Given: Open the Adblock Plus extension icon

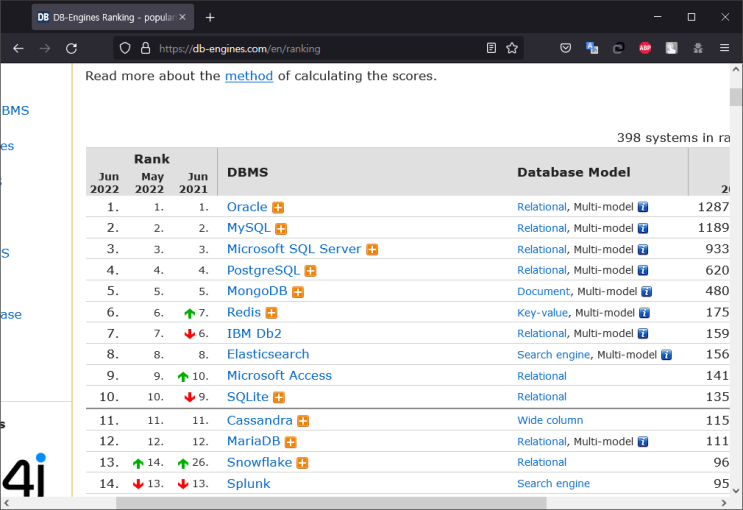Looking at the screenshot, I should point(645,48).
